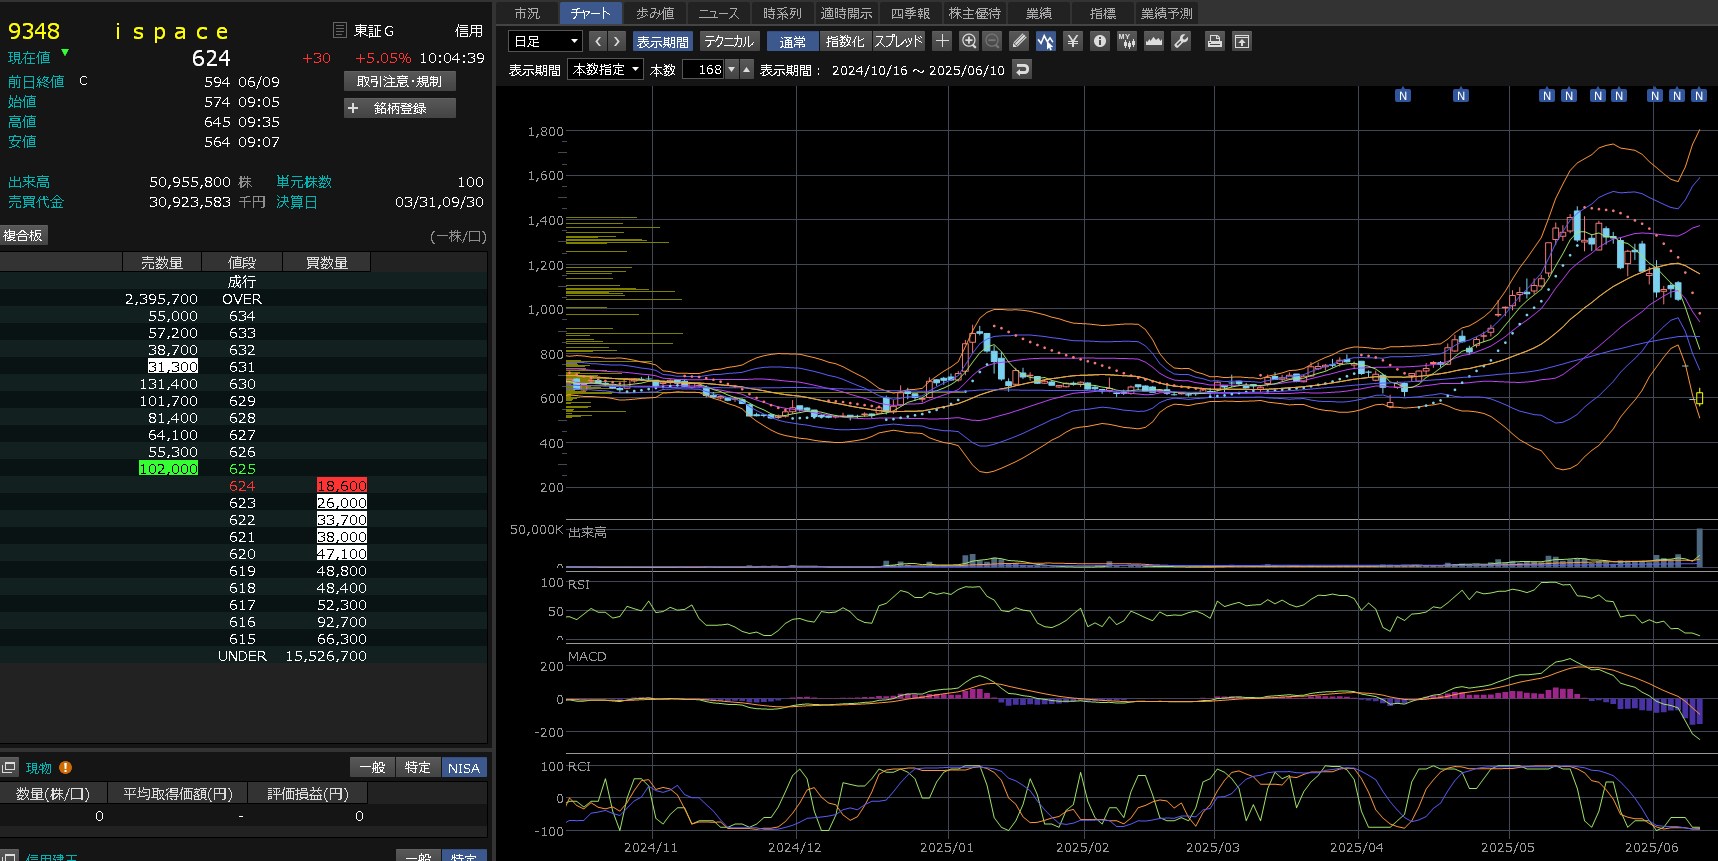Click the 成行 row in order book
This screenshot has width=1718, height=861.
point(243,282)
